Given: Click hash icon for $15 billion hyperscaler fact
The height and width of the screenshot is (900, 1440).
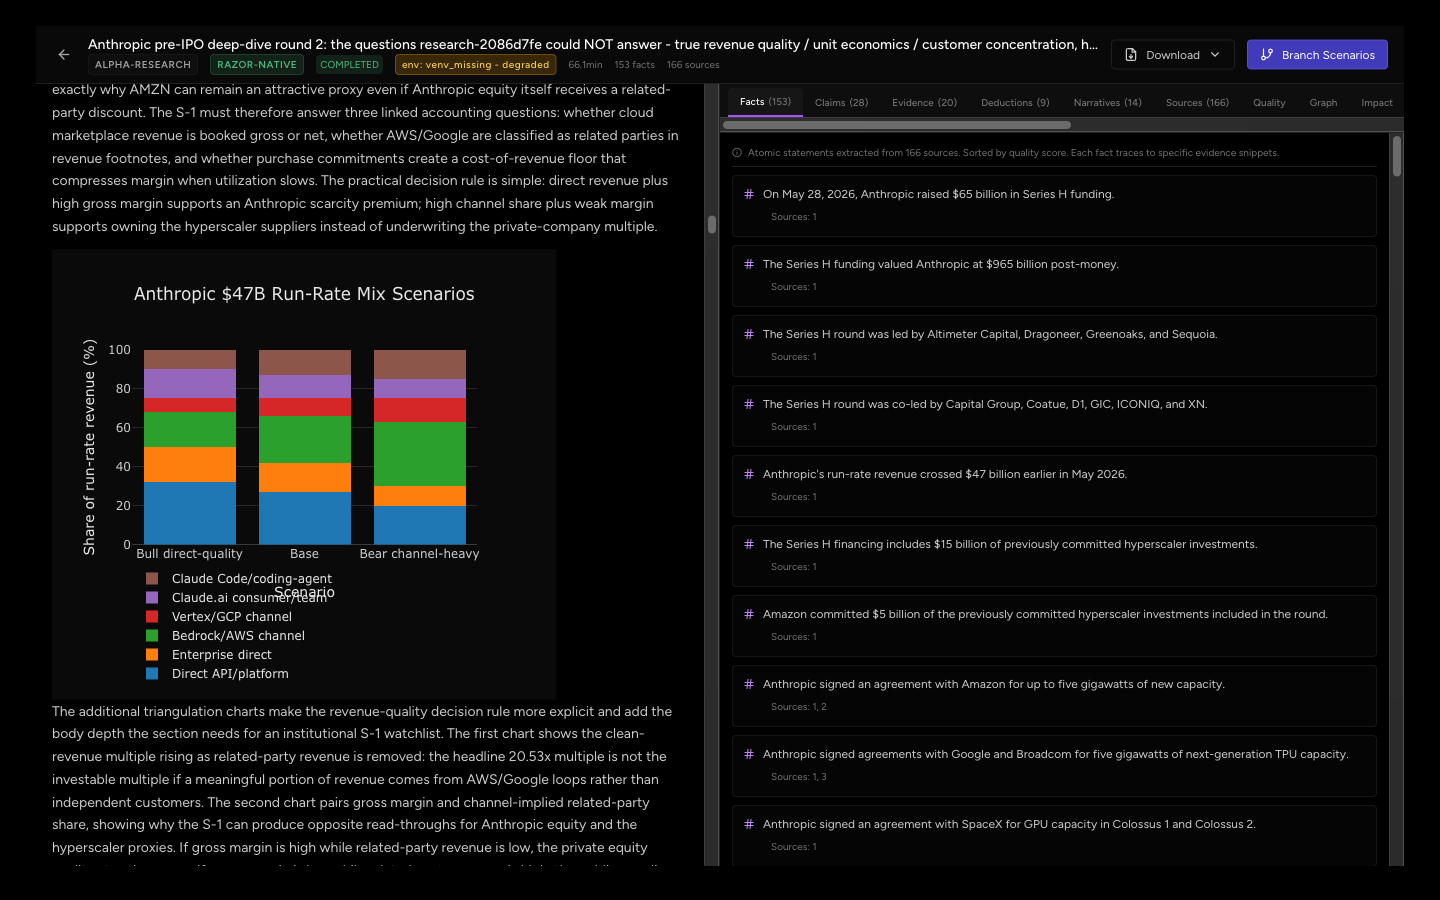Looking at the screenshot, I should [749, 544].
